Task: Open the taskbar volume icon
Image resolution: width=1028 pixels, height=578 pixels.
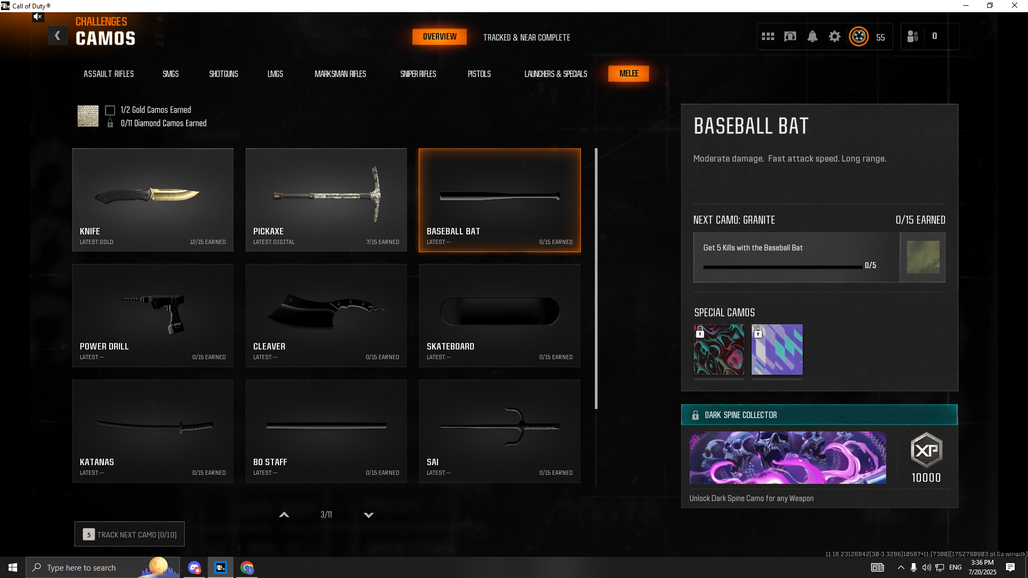Action: point(926,568)
